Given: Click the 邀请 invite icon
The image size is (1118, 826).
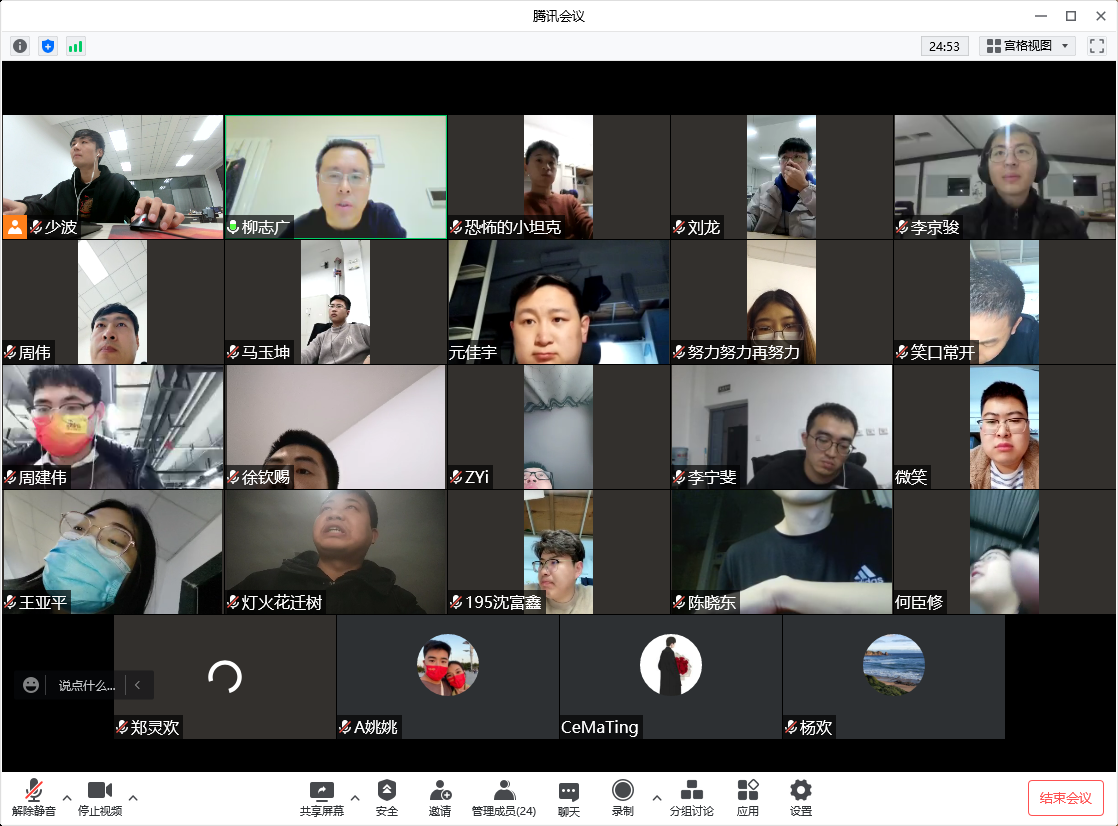Looking at the screenshot, I should tap(440, 799).
